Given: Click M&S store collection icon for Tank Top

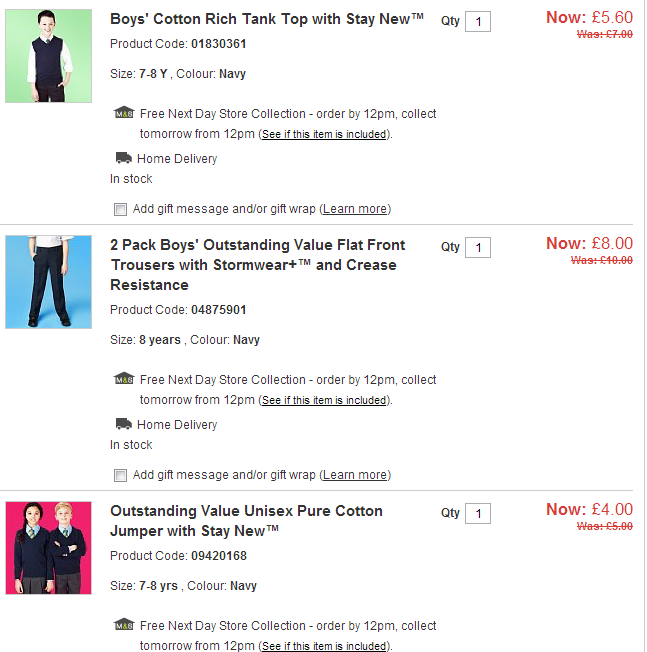Looking at the screenshot, I should 124,113.
